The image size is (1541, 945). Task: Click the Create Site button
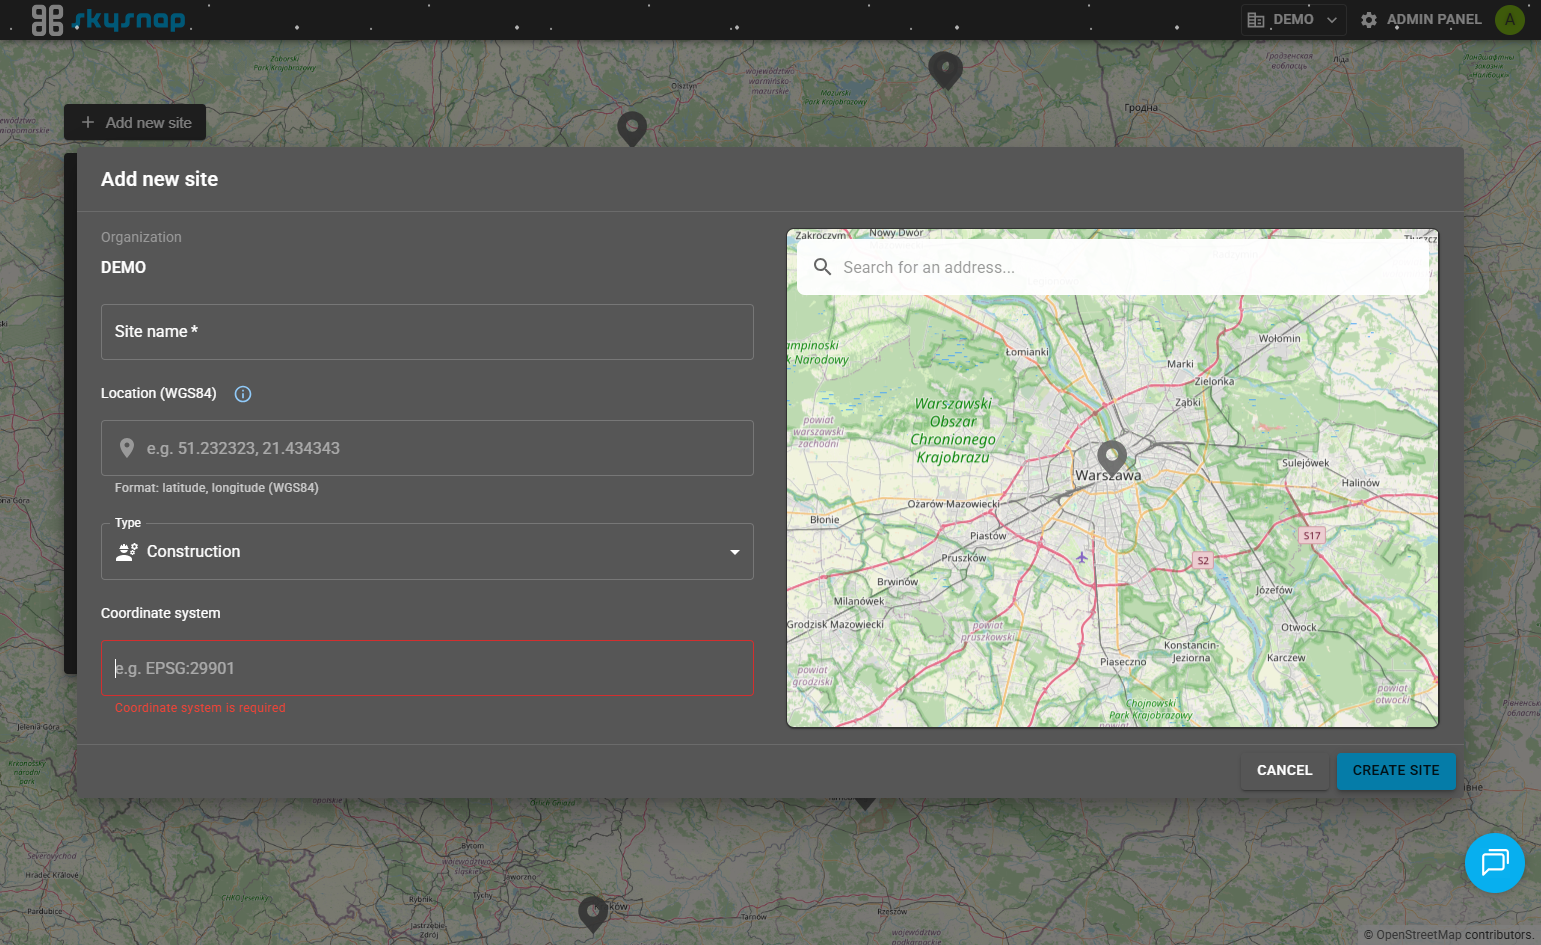(x=1396, y=771)
